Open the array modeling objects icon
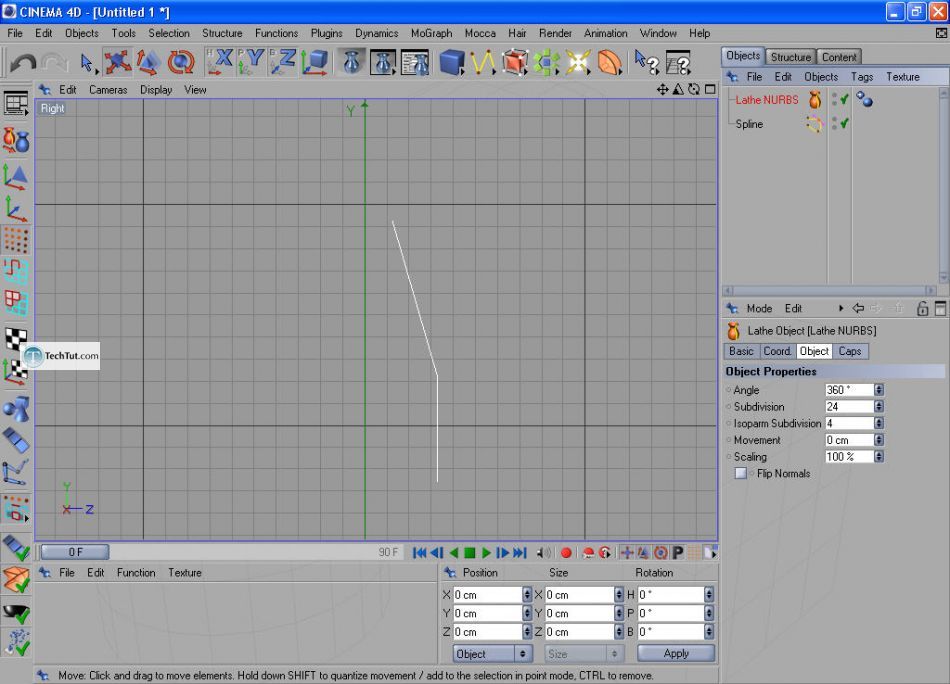Image resolution: width=950 pixels, height=684 pixels. pyautogui.click(x=546, y=62)
